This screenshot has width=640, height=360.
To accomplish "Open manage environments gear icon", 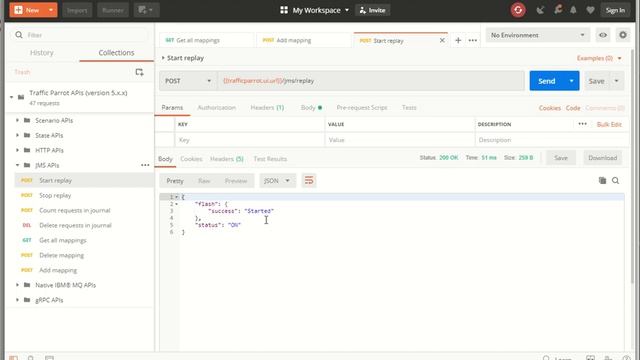I will [x=623, y=35].
